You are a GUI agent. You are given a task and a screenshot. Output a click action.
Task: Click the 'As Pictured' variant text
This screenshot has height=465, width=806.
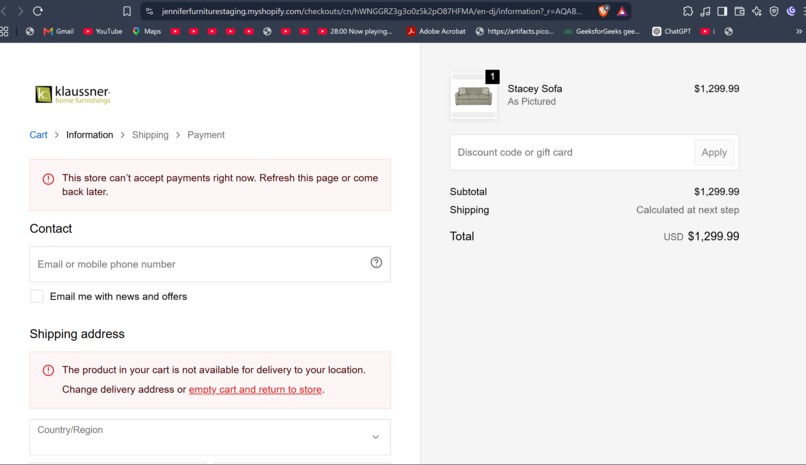(x=532, y=101)
